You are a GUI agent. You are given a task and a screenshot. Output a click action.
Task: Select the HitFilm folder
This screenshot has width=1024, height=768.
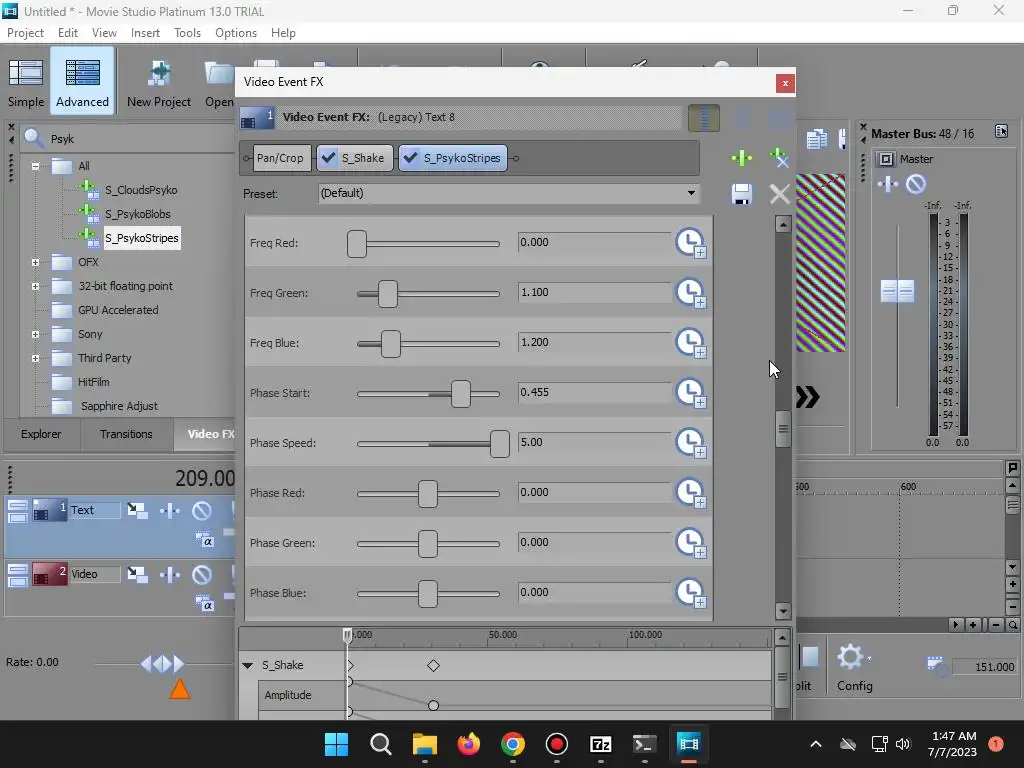pos(93,382)
